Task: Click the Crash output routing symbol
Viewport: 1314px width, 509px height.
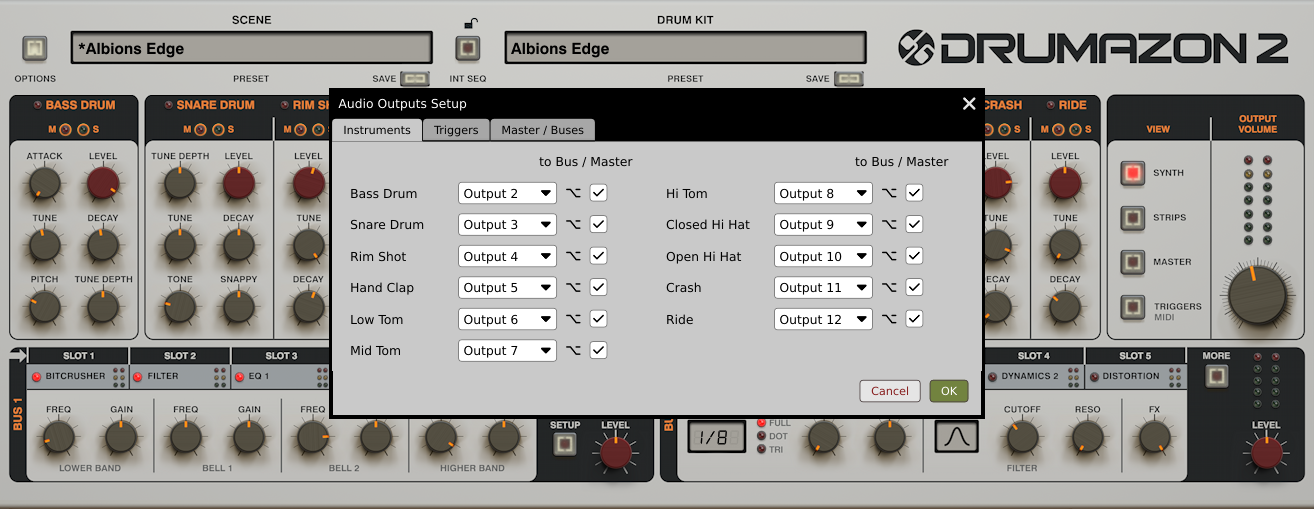Action: click(889, 287)
